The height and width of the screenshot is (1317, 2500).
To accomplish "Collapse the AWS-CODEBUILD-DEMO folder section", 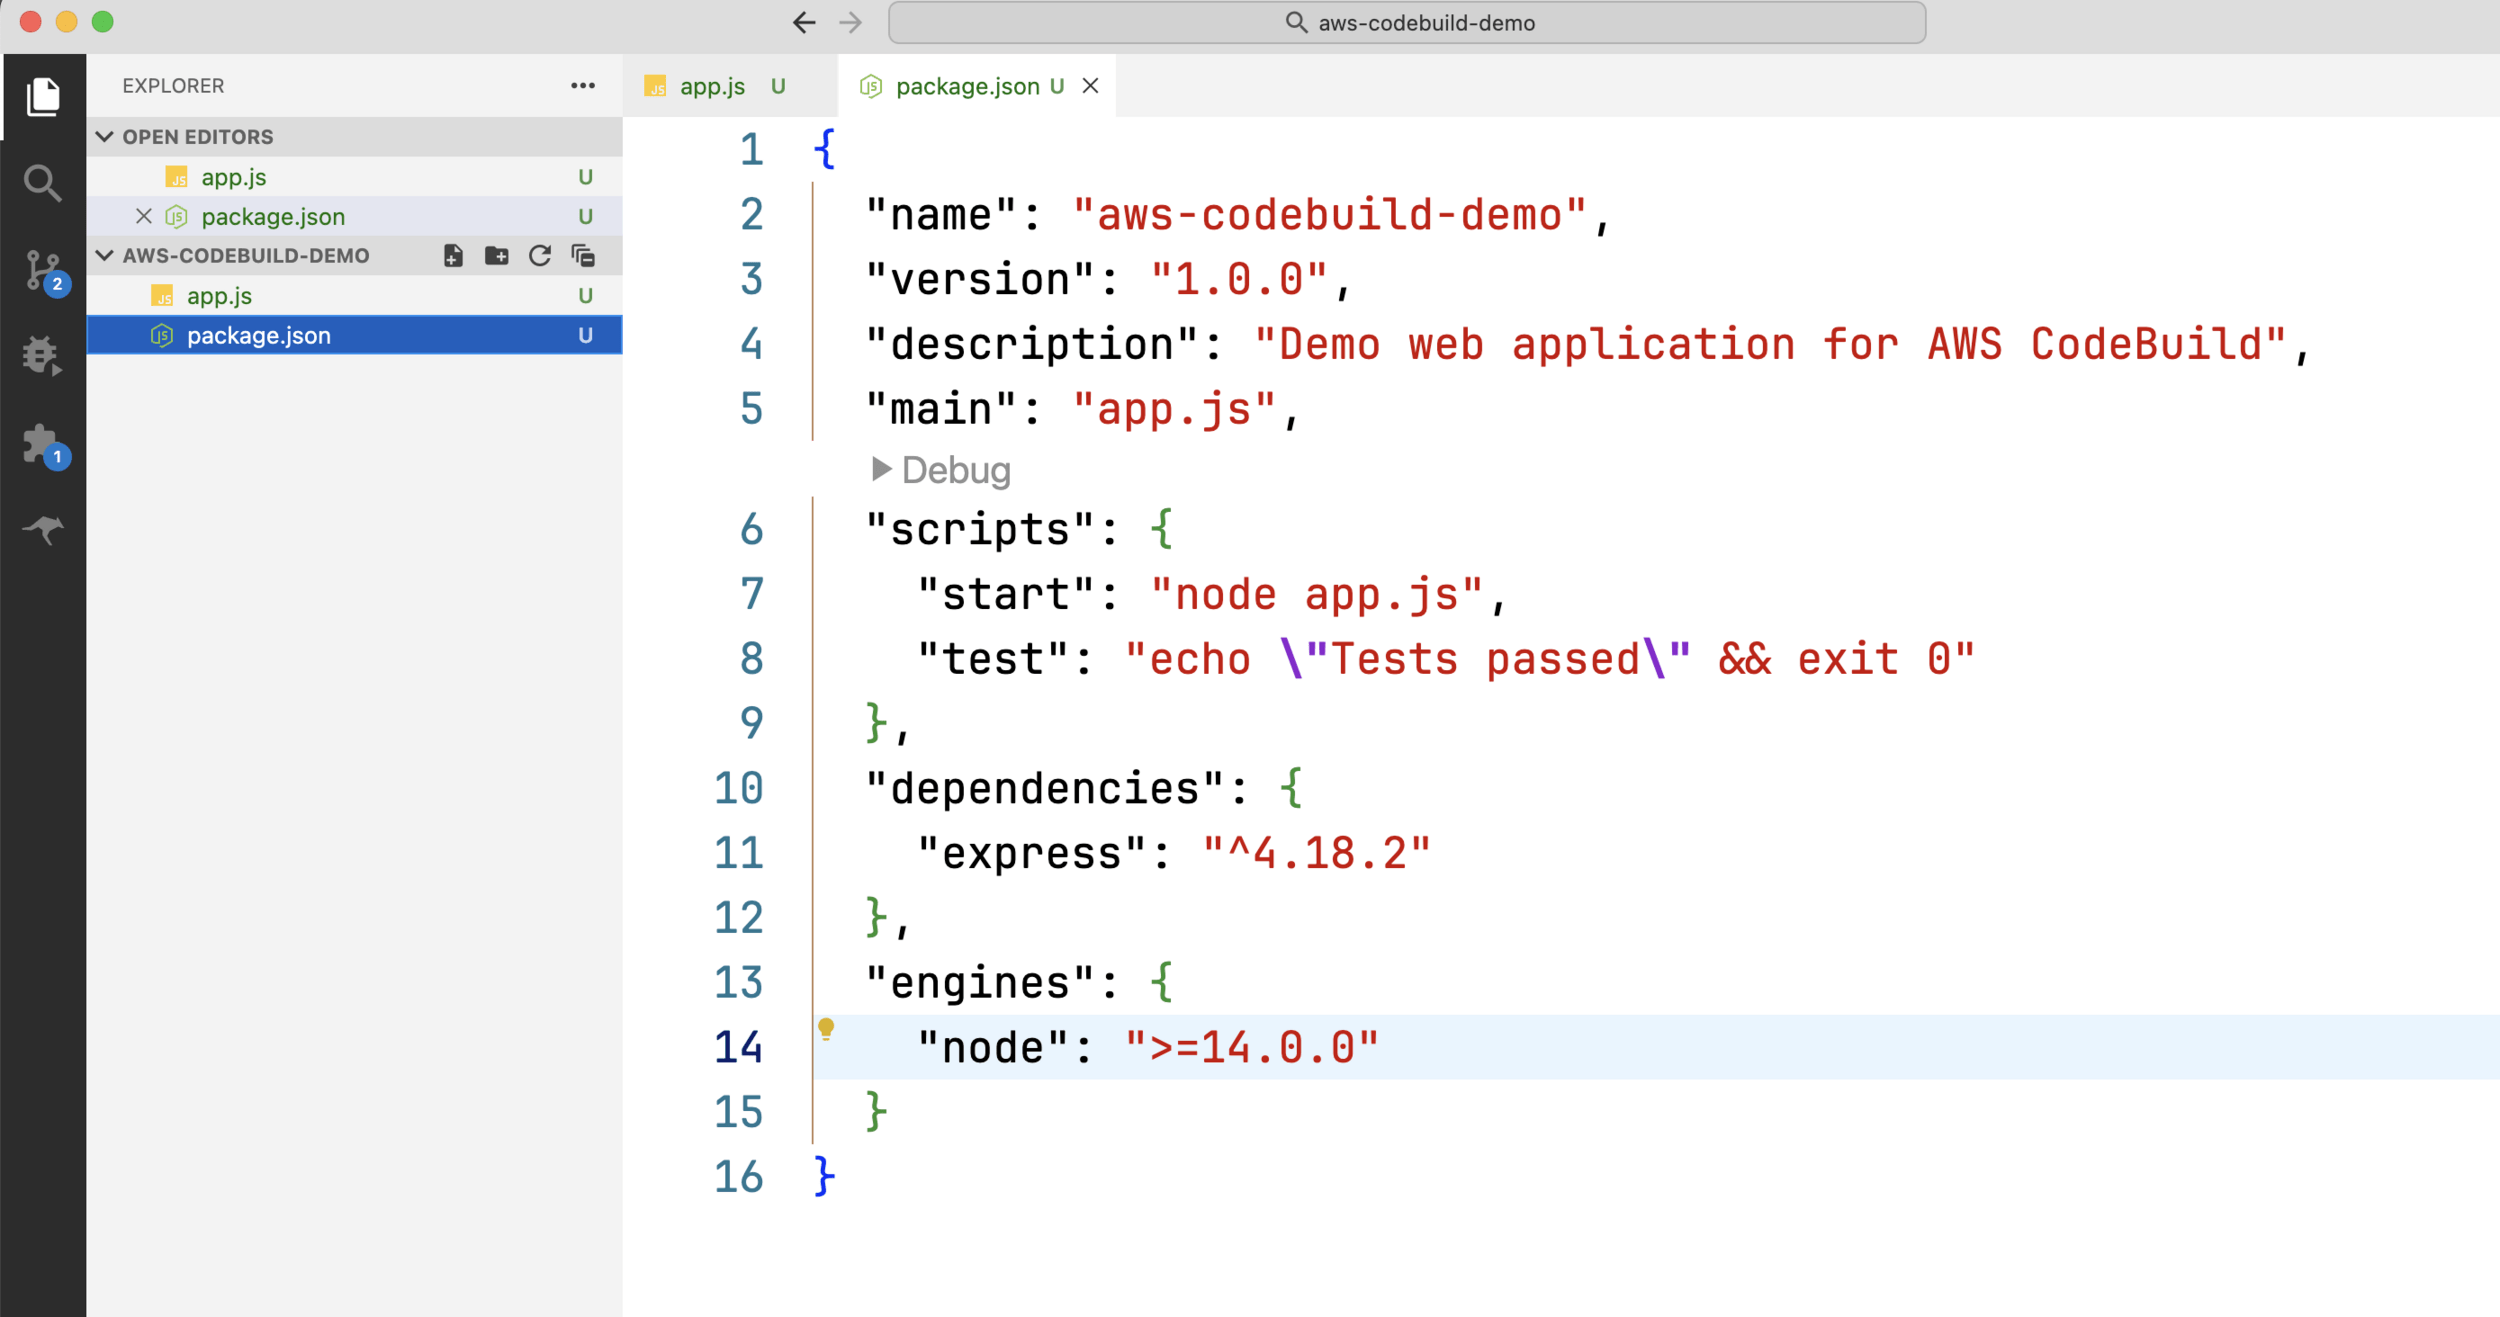I will coord(105,256).
